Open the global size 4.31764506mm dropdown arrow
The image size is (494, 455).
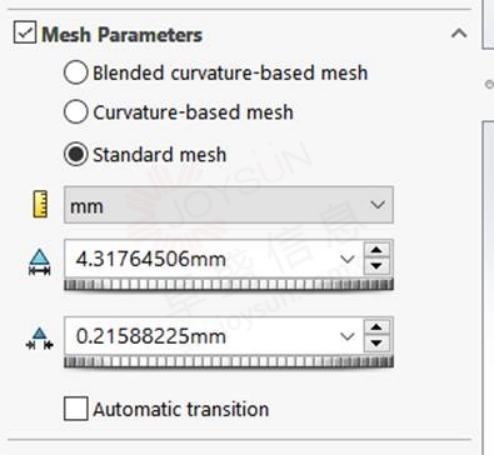[x=347, y=259]
